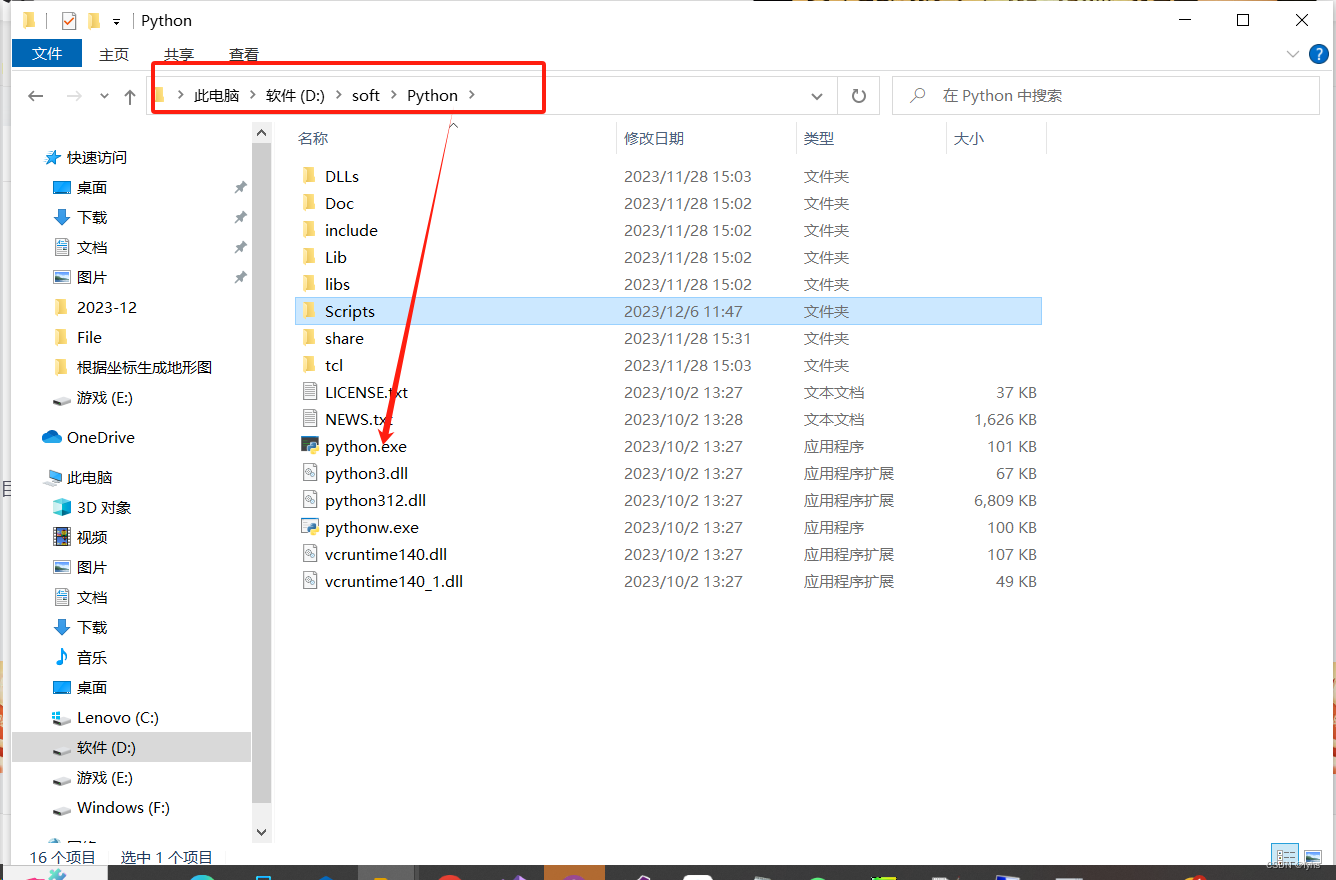Expand the chevron after Python breadcrumb

click(x=472, y=96)
